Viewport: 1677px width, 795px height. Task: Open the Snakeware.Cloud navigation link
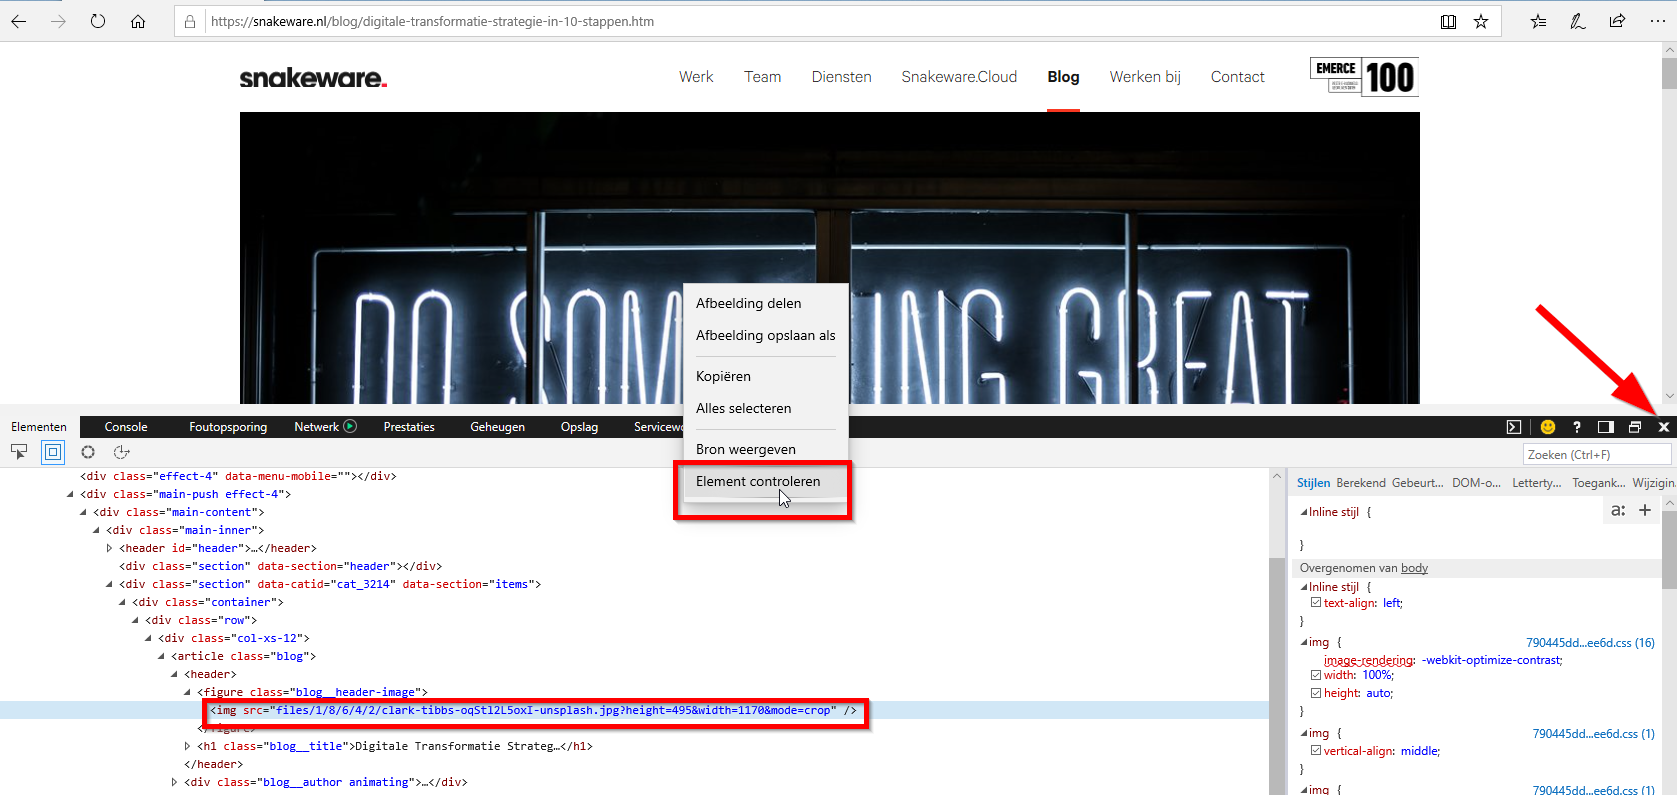tap(959, 77)
